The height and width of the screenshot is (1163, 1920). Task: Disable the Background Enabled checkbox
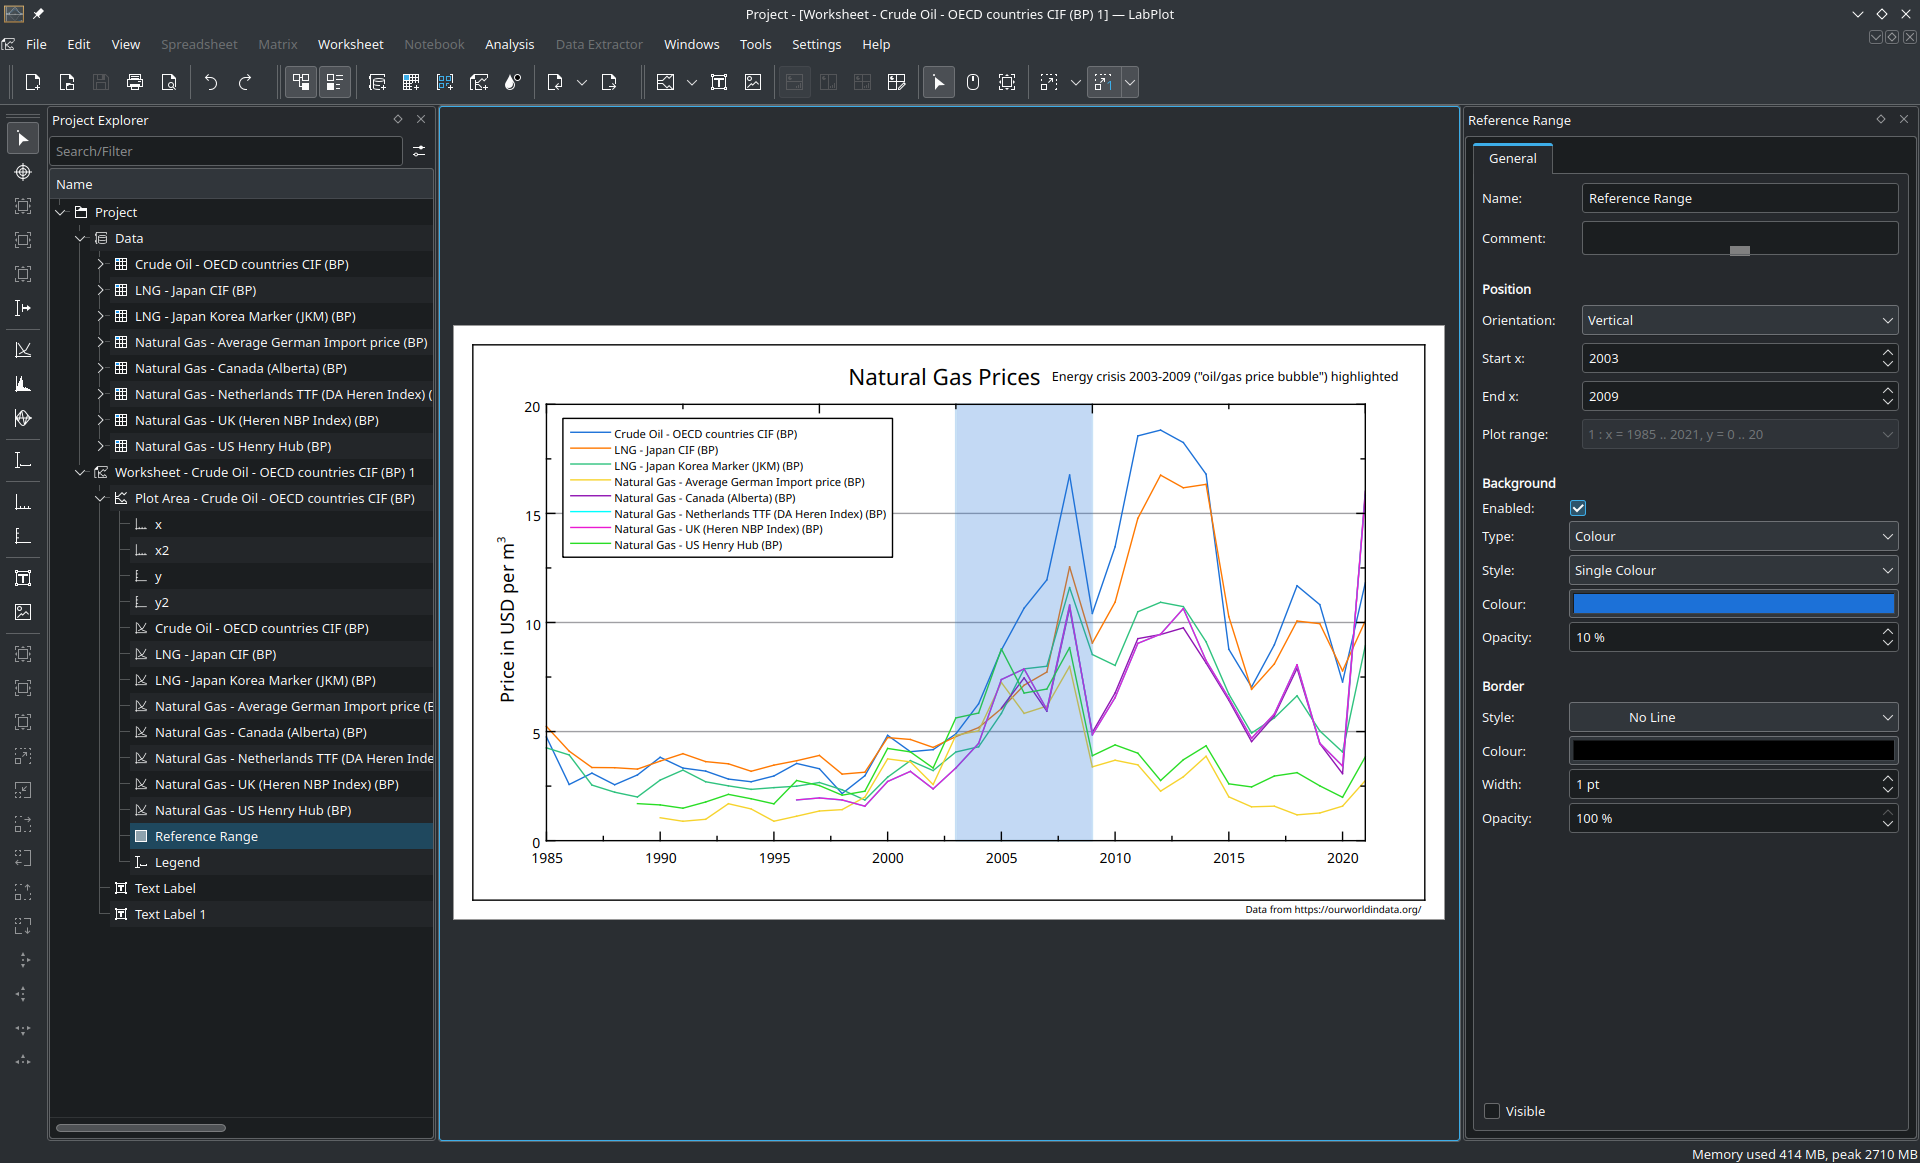point(1578,508)
